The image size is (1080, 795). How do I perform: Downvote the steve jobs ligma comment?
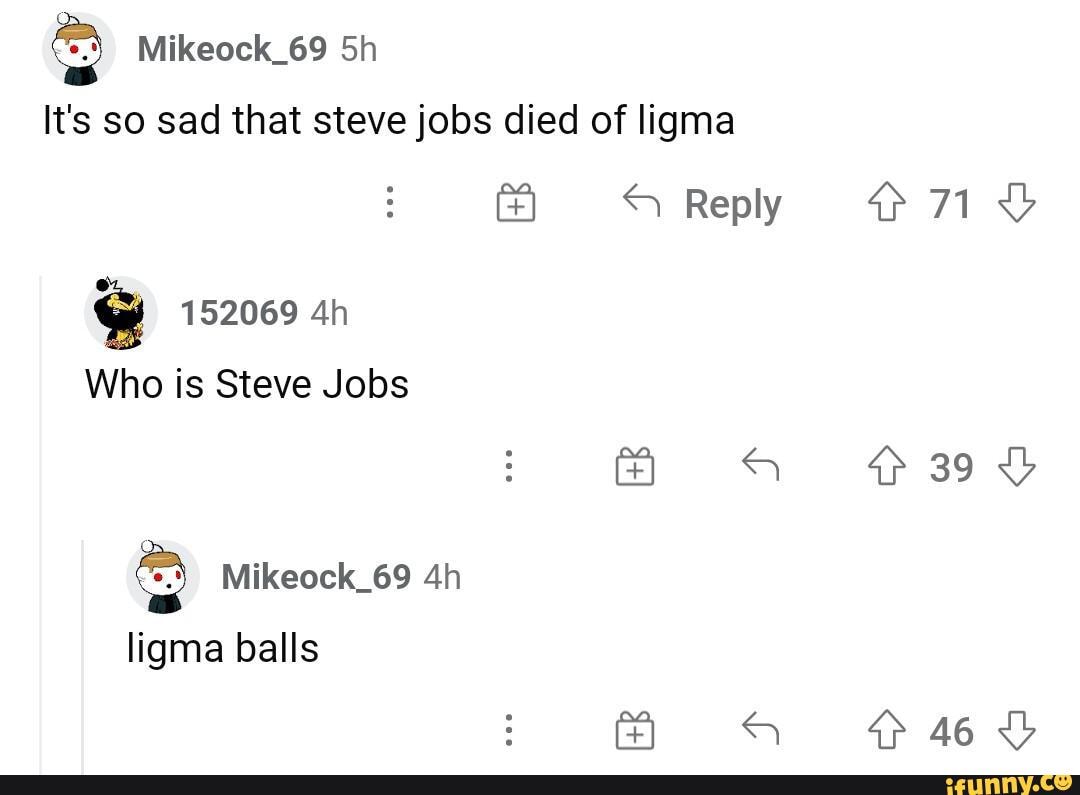(x=1018, y=202)
